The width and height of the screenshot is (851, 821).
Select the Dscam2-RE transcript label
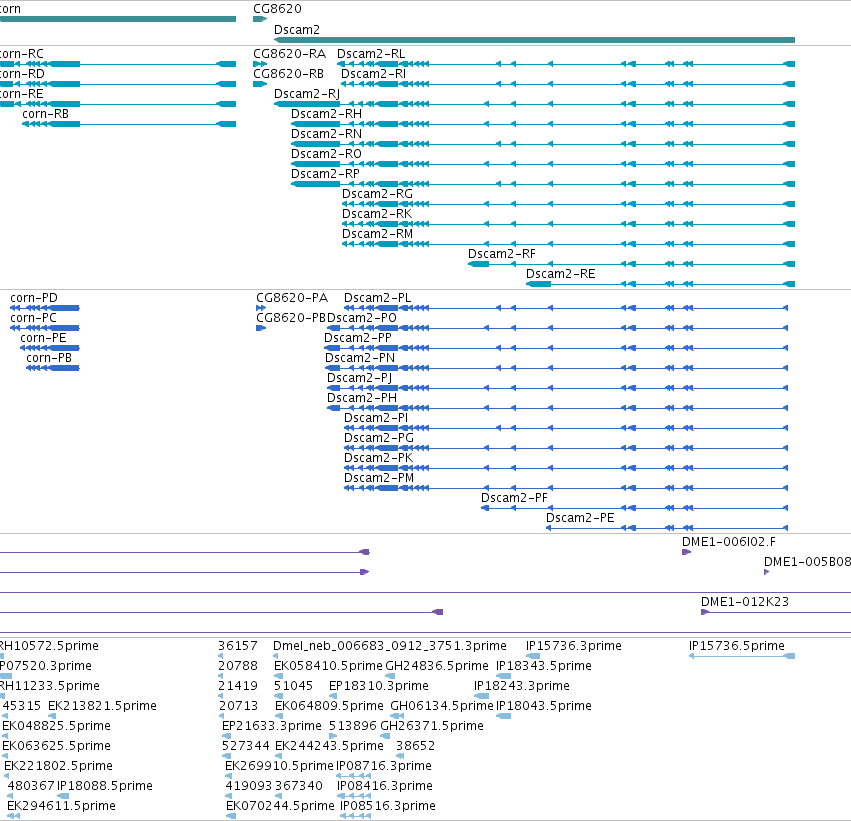pyautogui.click(x=561, y=274)
